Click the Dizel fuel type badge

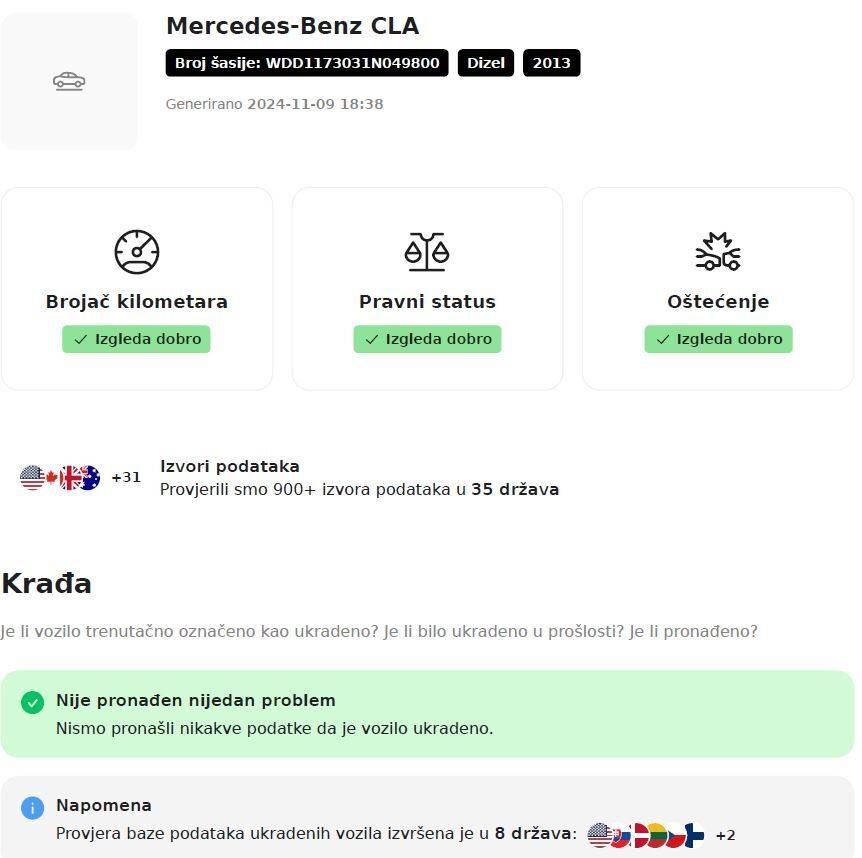tap(486, 63)
